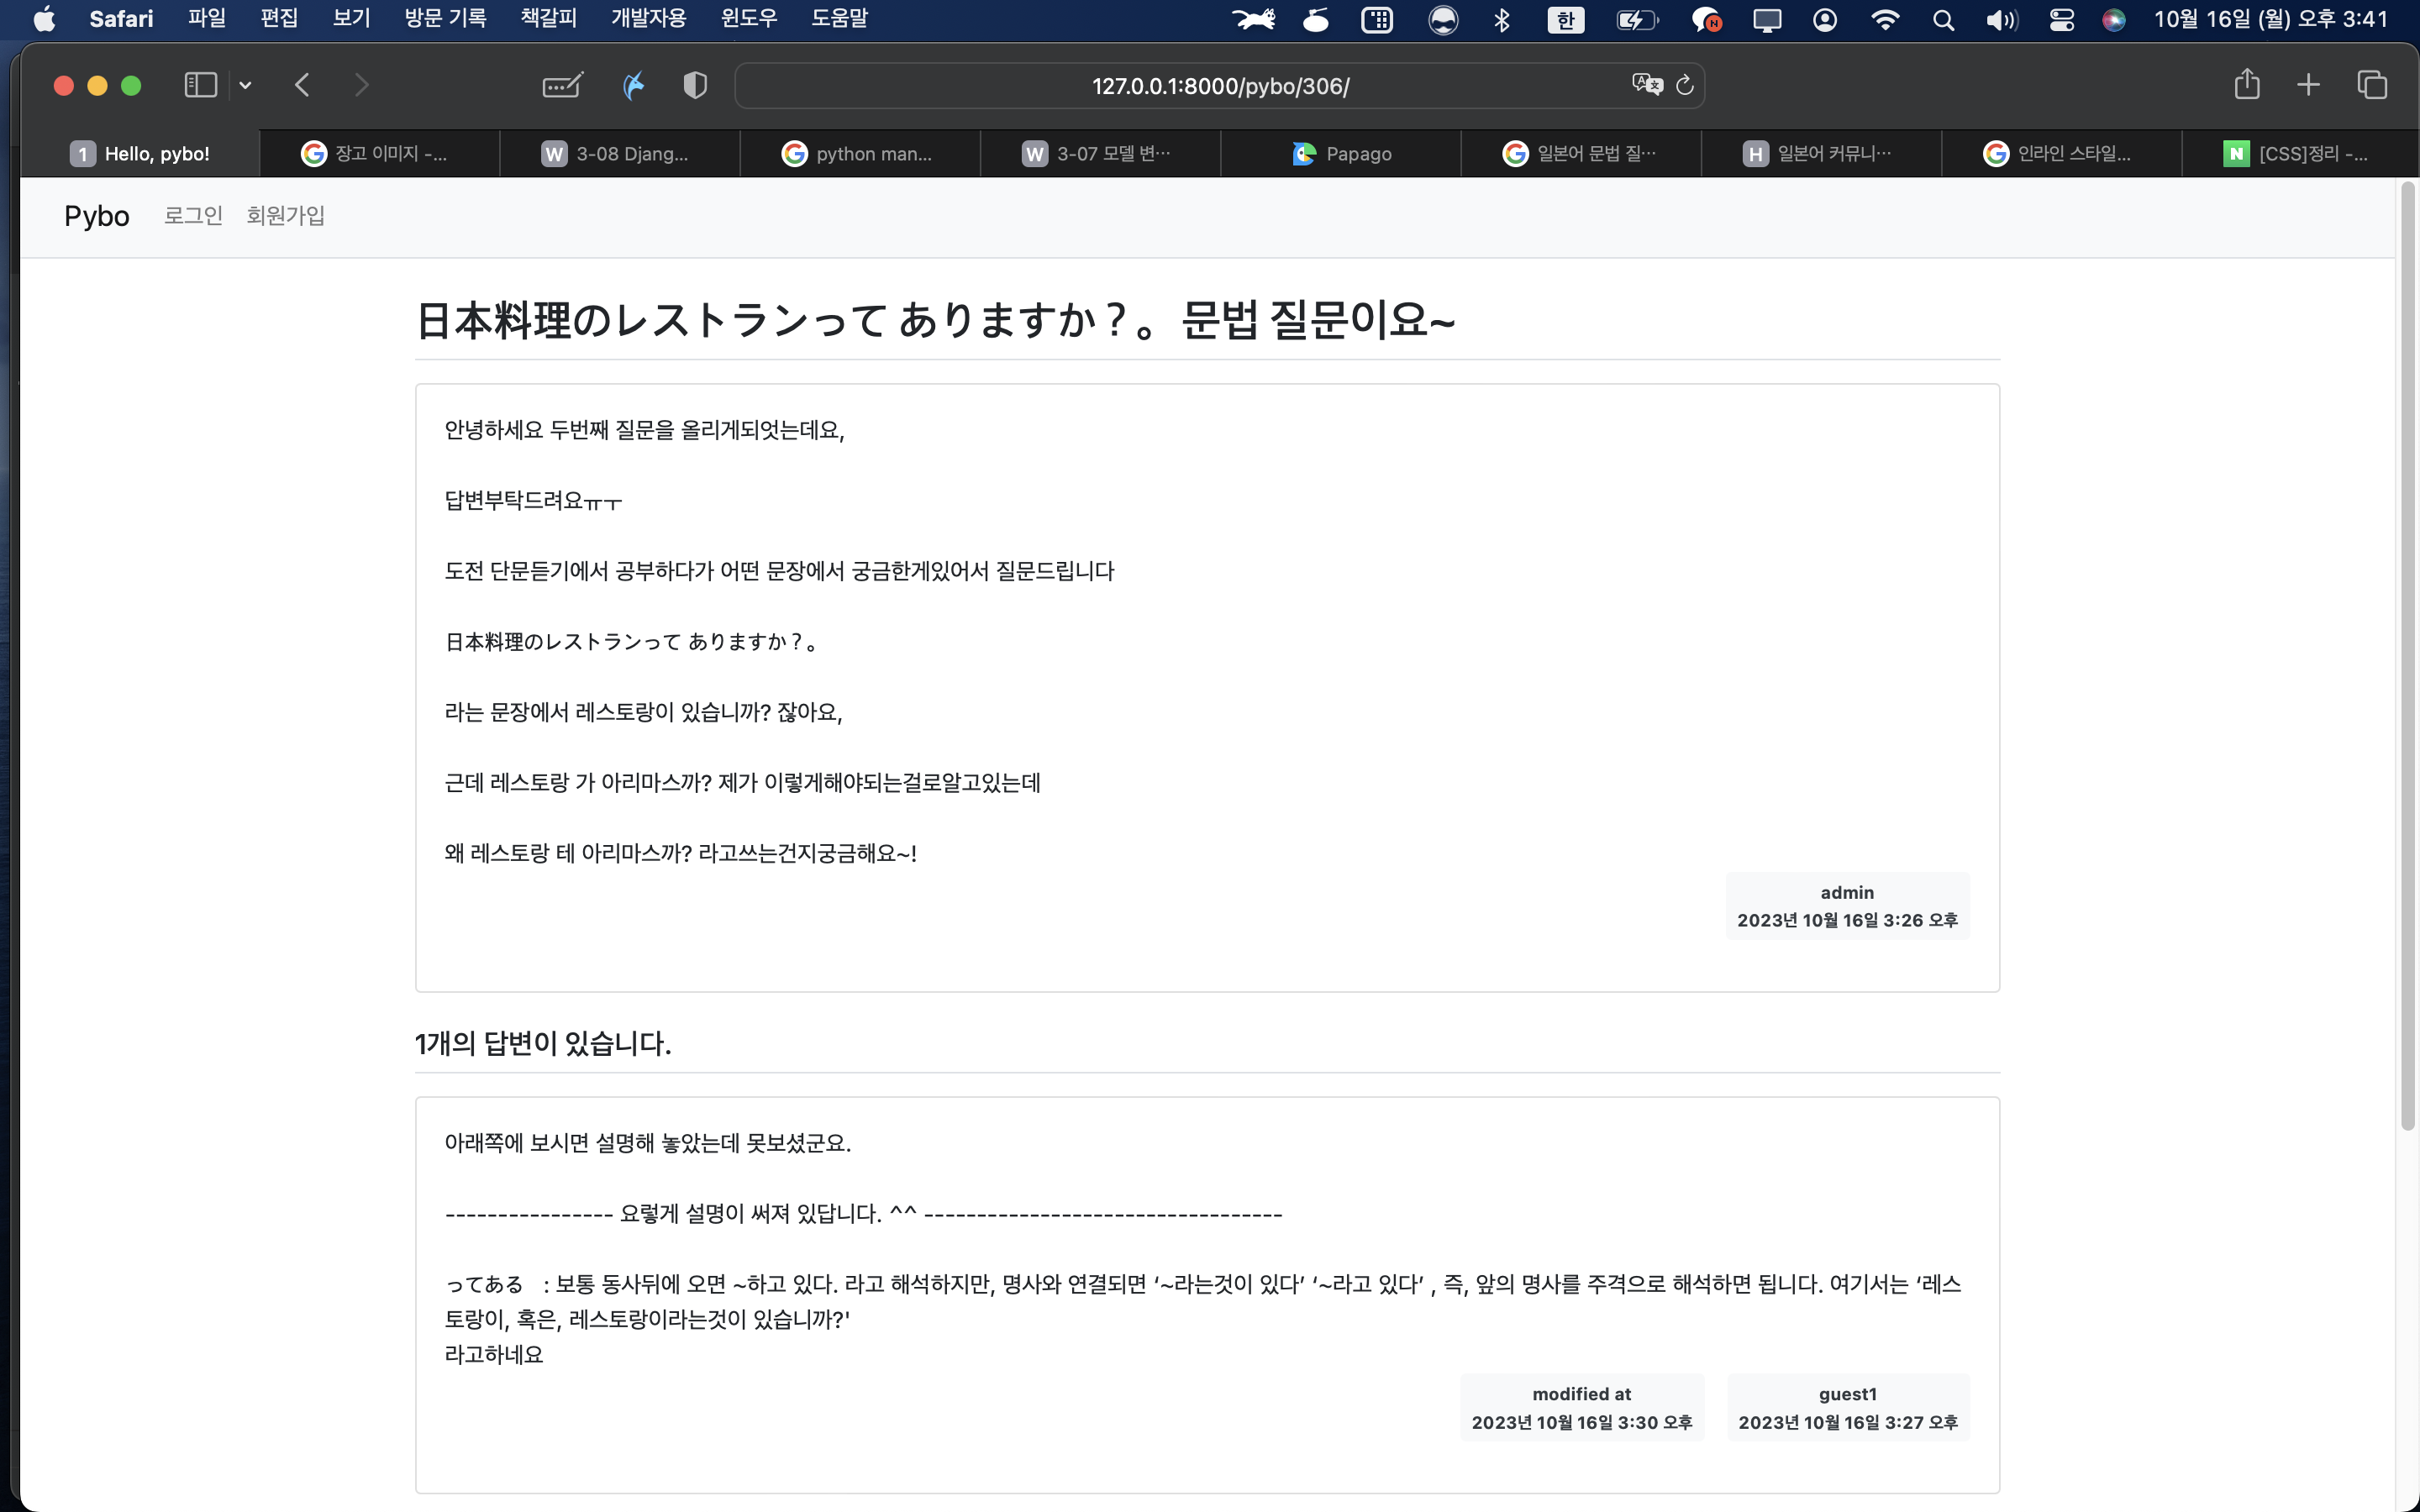Open the Share icon in toolbar
This screenshot has height=1512, width=2420.
click(2246, 85)
